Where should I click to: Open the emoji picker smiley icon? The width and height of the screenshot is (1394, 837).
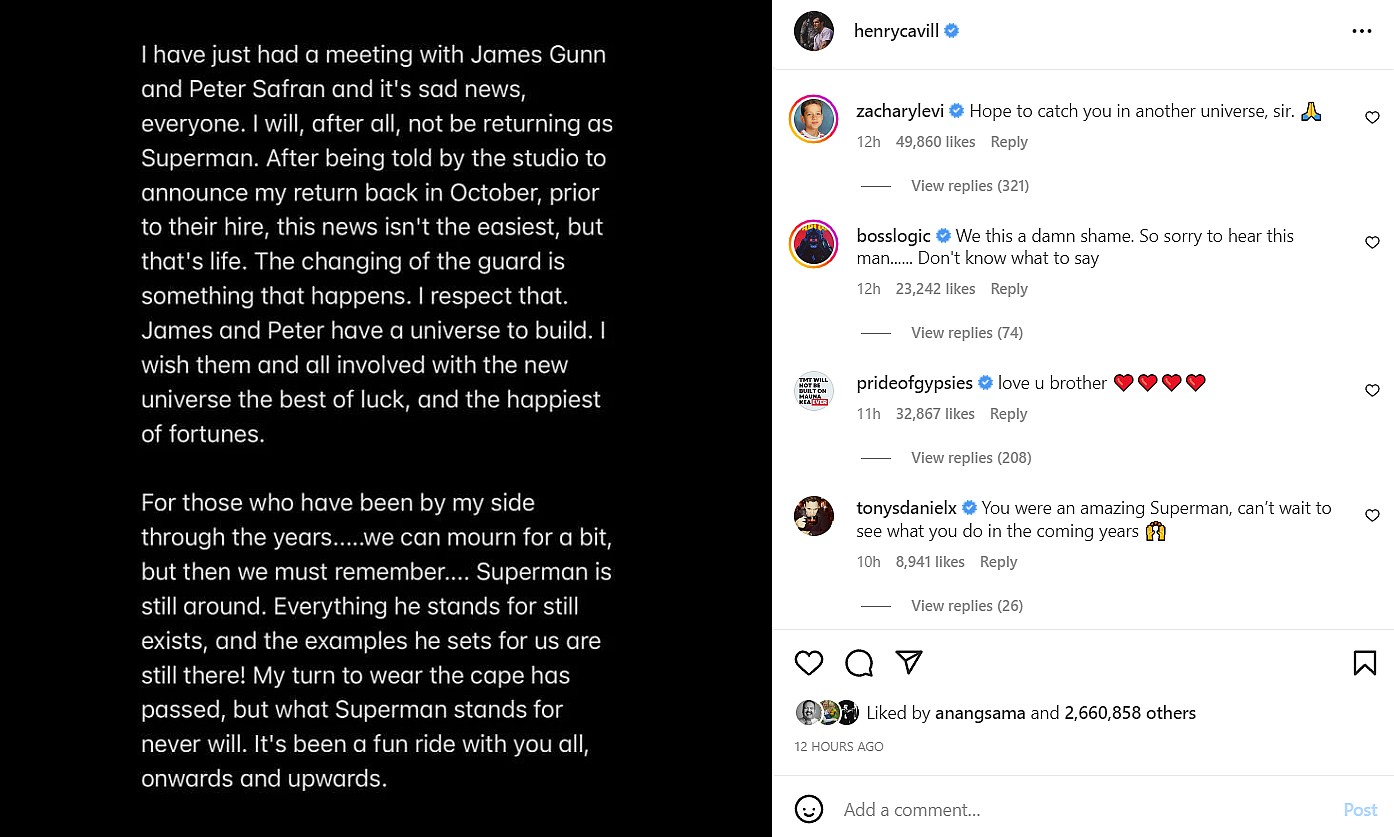[x=808, y=809]
